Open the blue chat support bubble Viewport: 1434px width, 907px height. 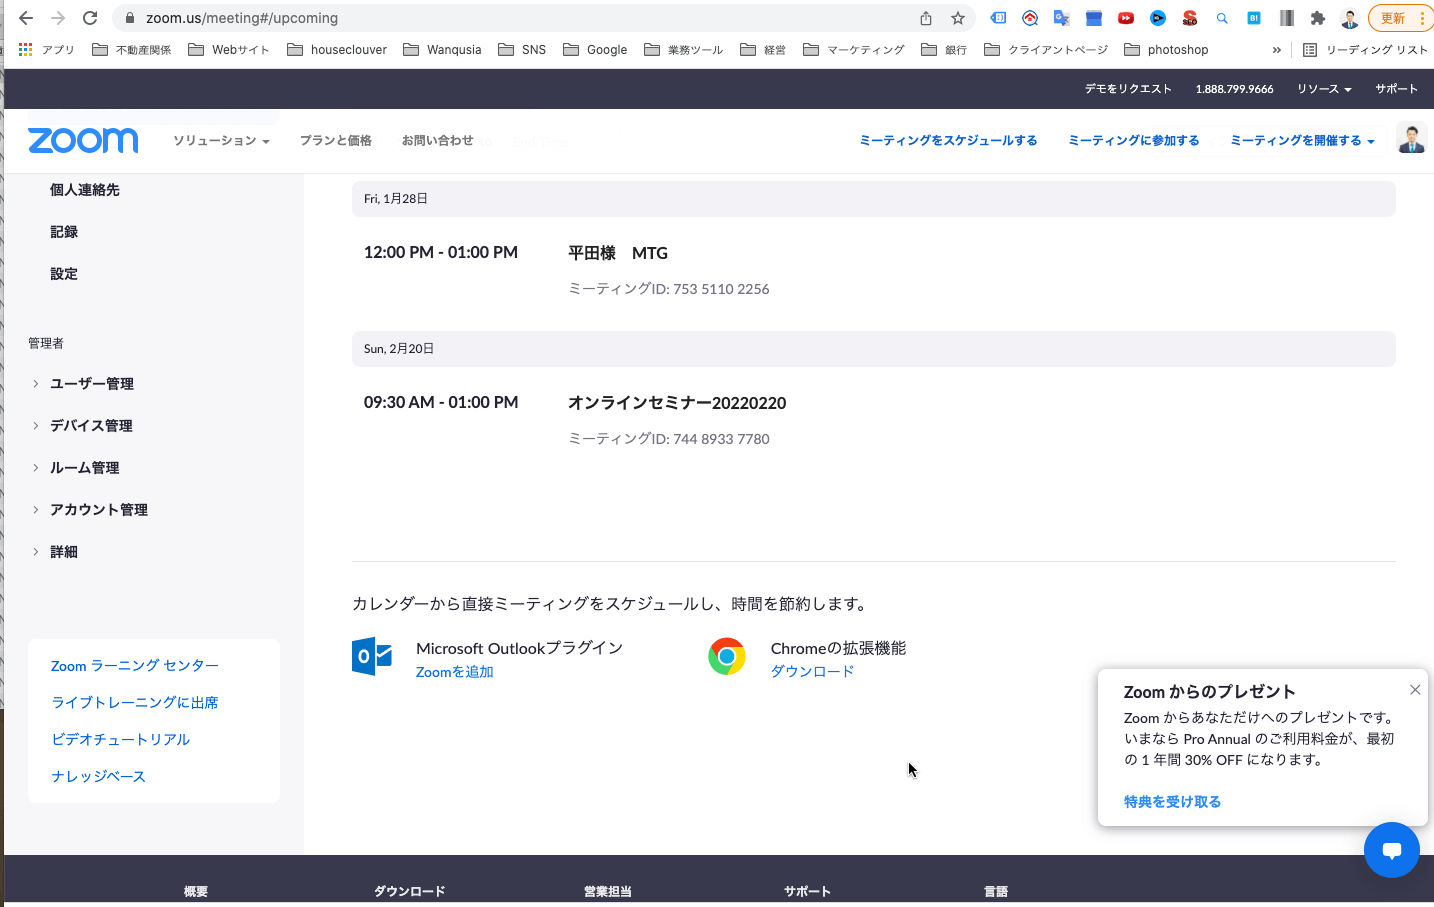coord(1392,850)
